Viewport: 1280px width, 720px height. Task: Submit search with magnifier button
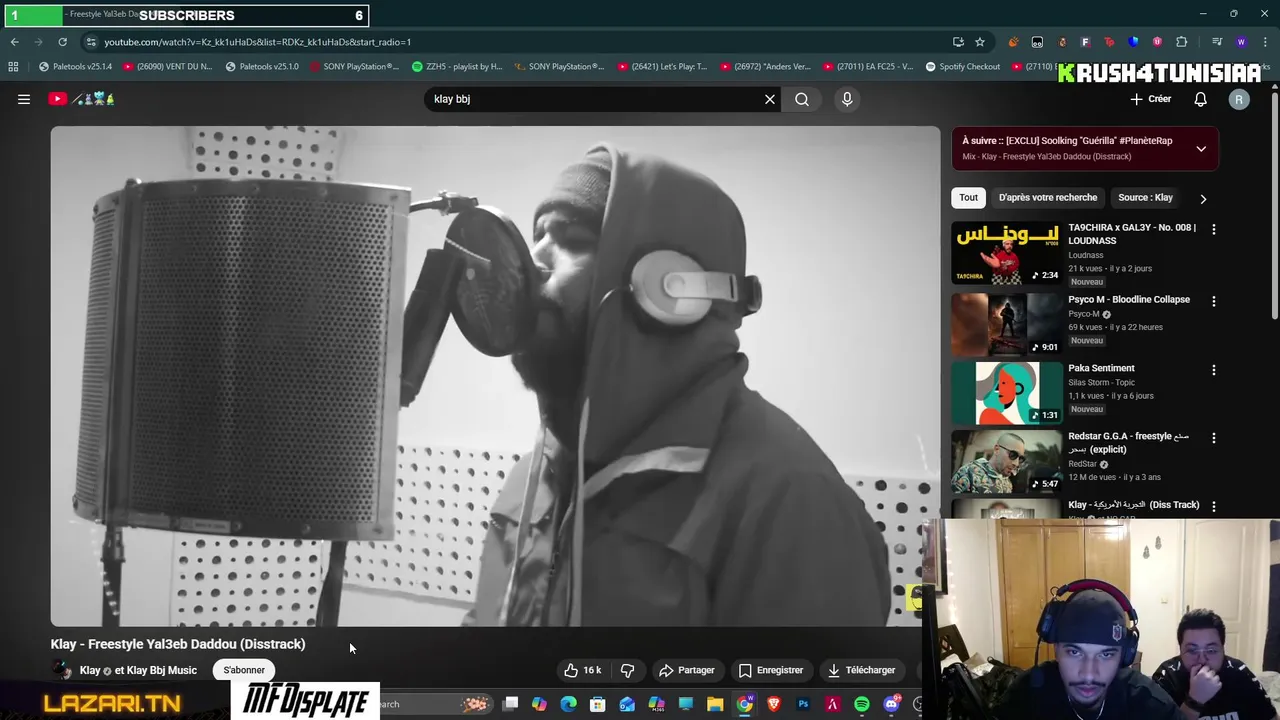pyautogui.click(x=802, y=99)
